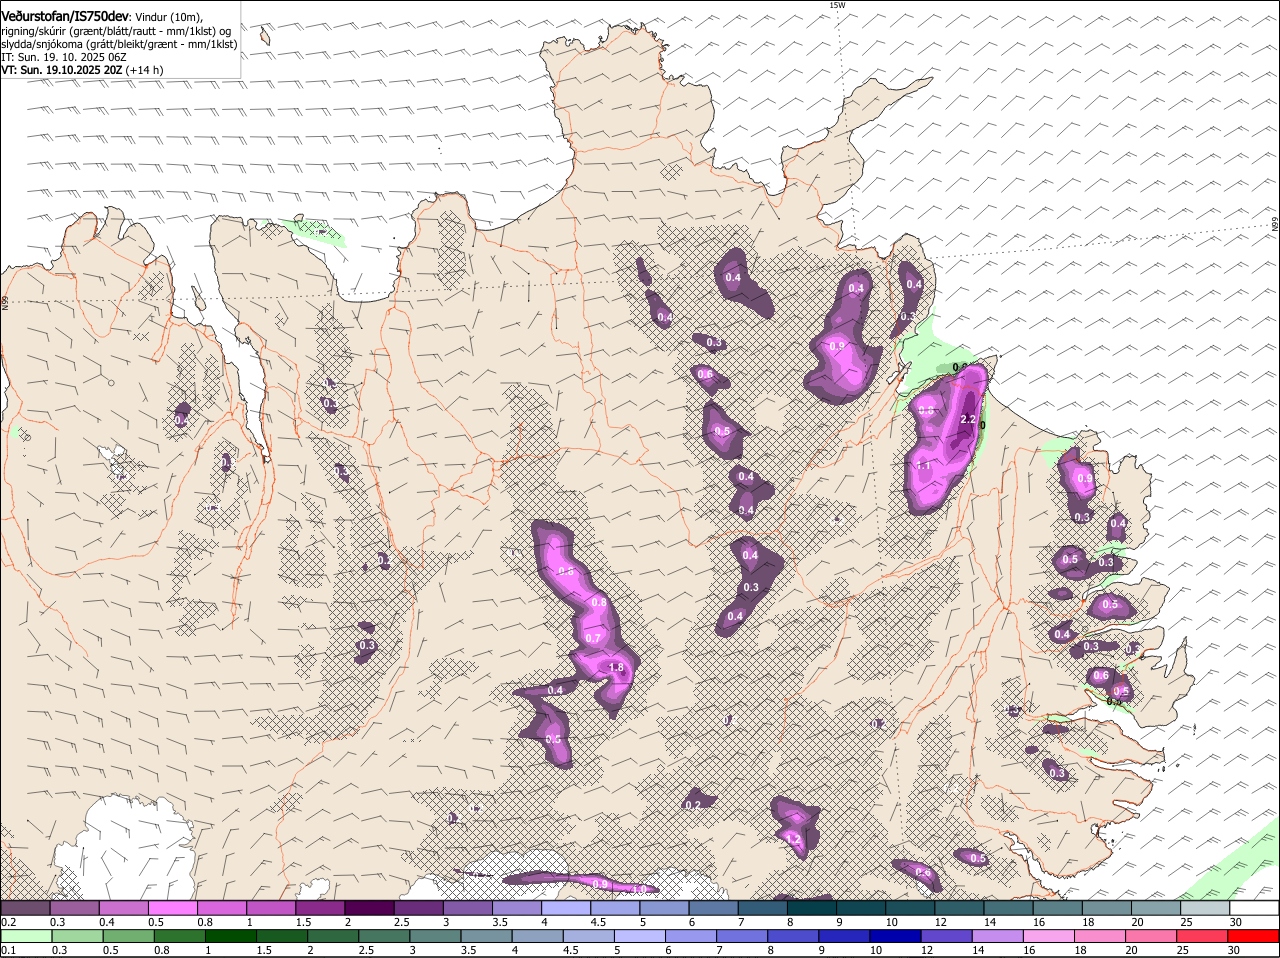The image size is (1280, 958).
Task: Pick the bright red 30 rain-scale swatch
Action: click(1253, 936)
